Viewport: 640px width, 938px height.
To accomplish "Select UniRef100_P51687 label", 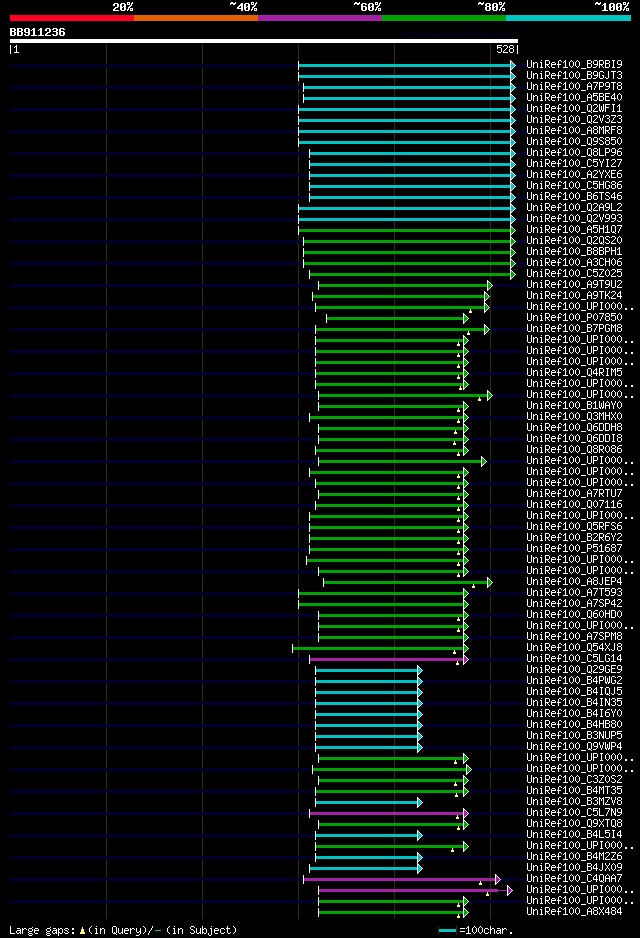I will pos(574,548).
